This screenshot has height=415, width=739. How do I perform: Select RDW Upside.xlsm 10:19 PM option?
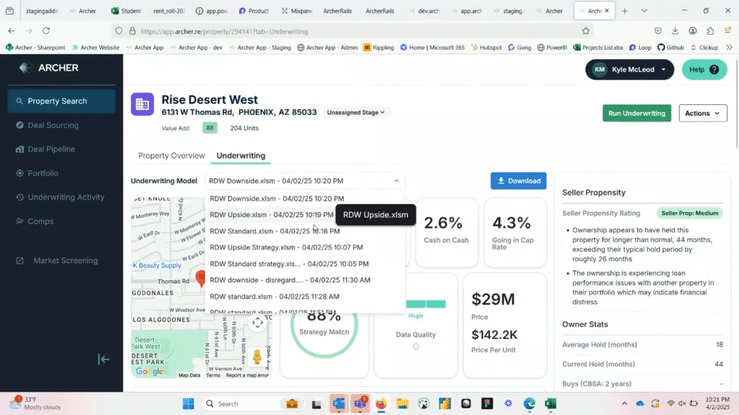click(271, 215)
